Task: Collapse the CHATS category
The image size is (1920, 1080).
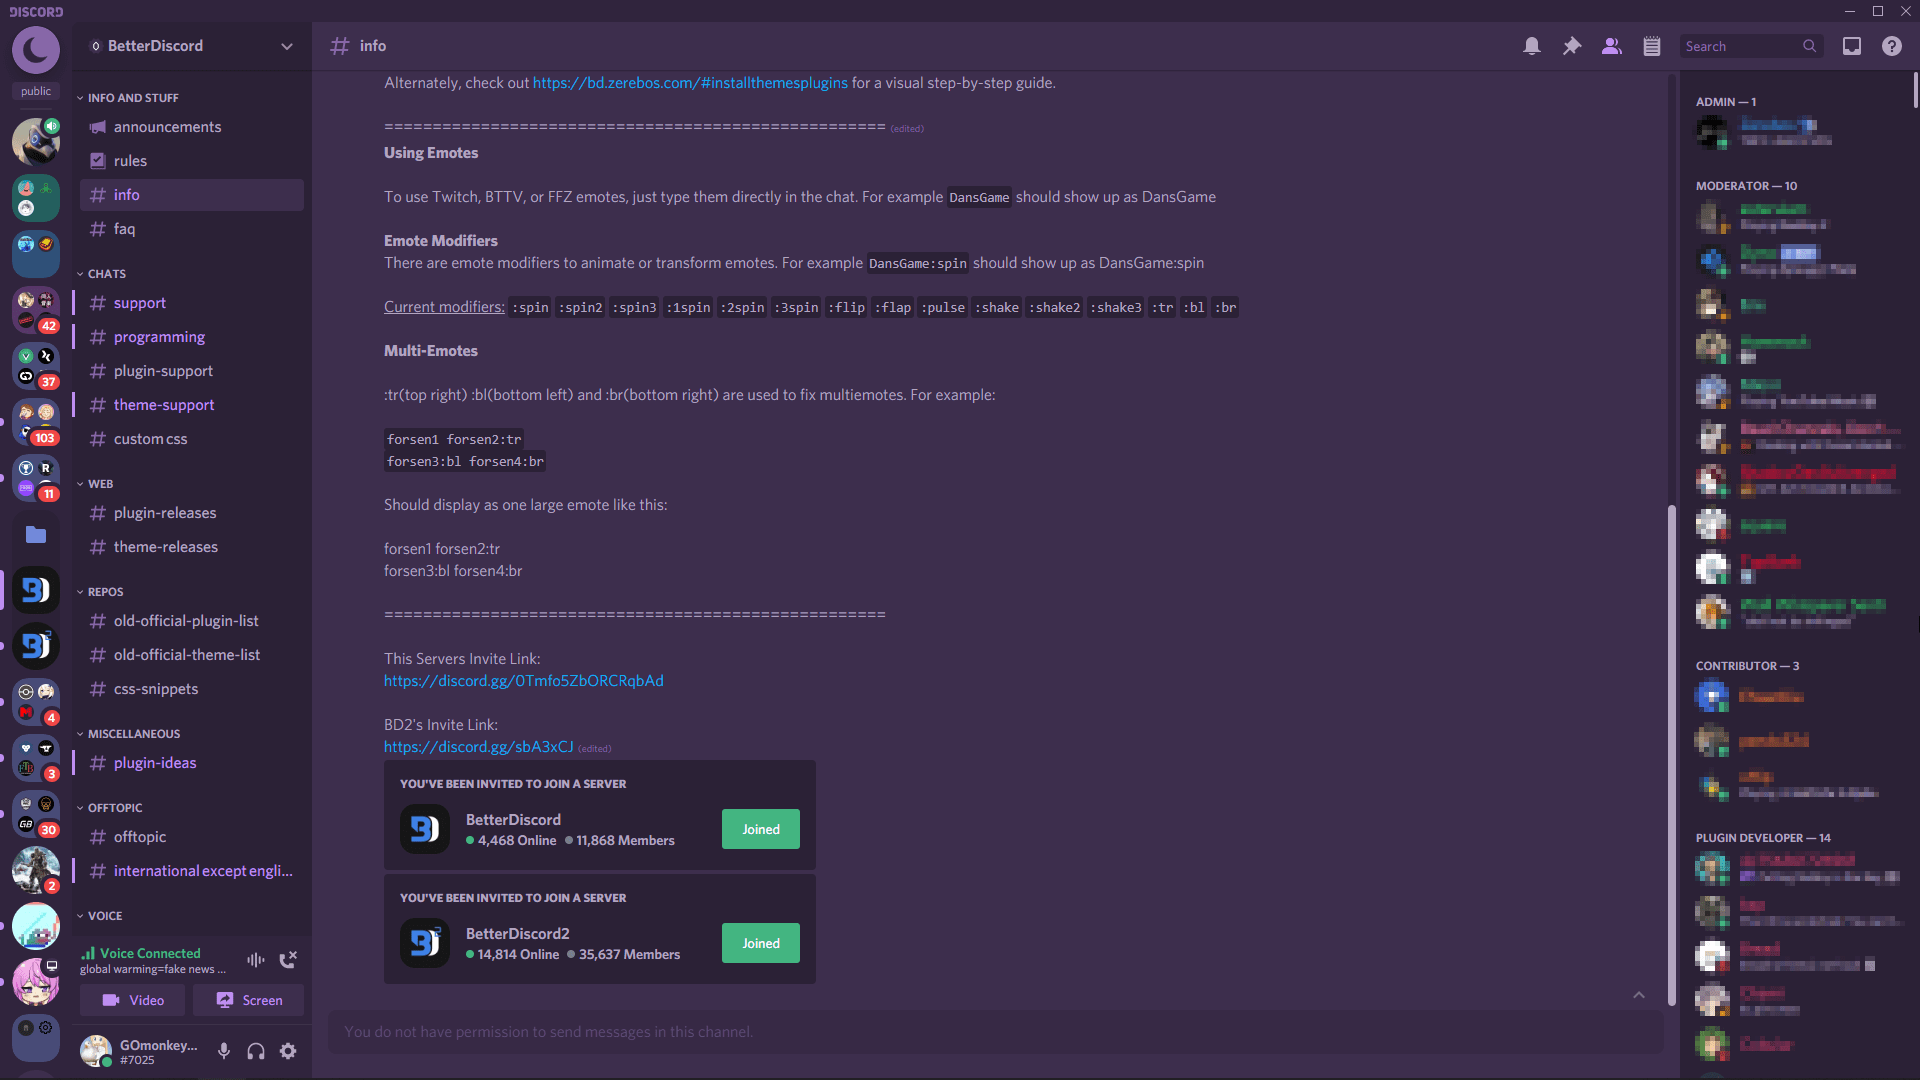Action: click(x=106, y=274)
